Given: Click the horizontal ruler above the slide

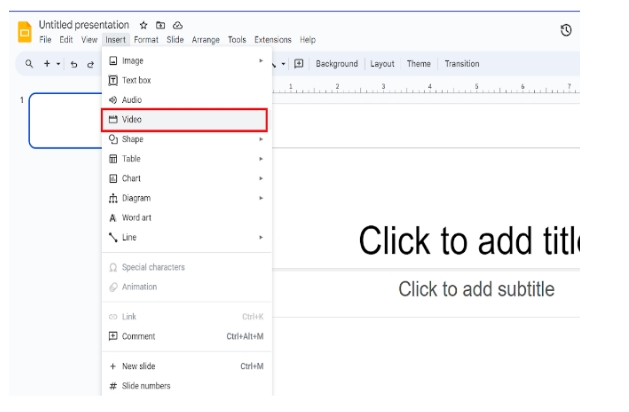Looking at the screenshot, I should (426, 88).
